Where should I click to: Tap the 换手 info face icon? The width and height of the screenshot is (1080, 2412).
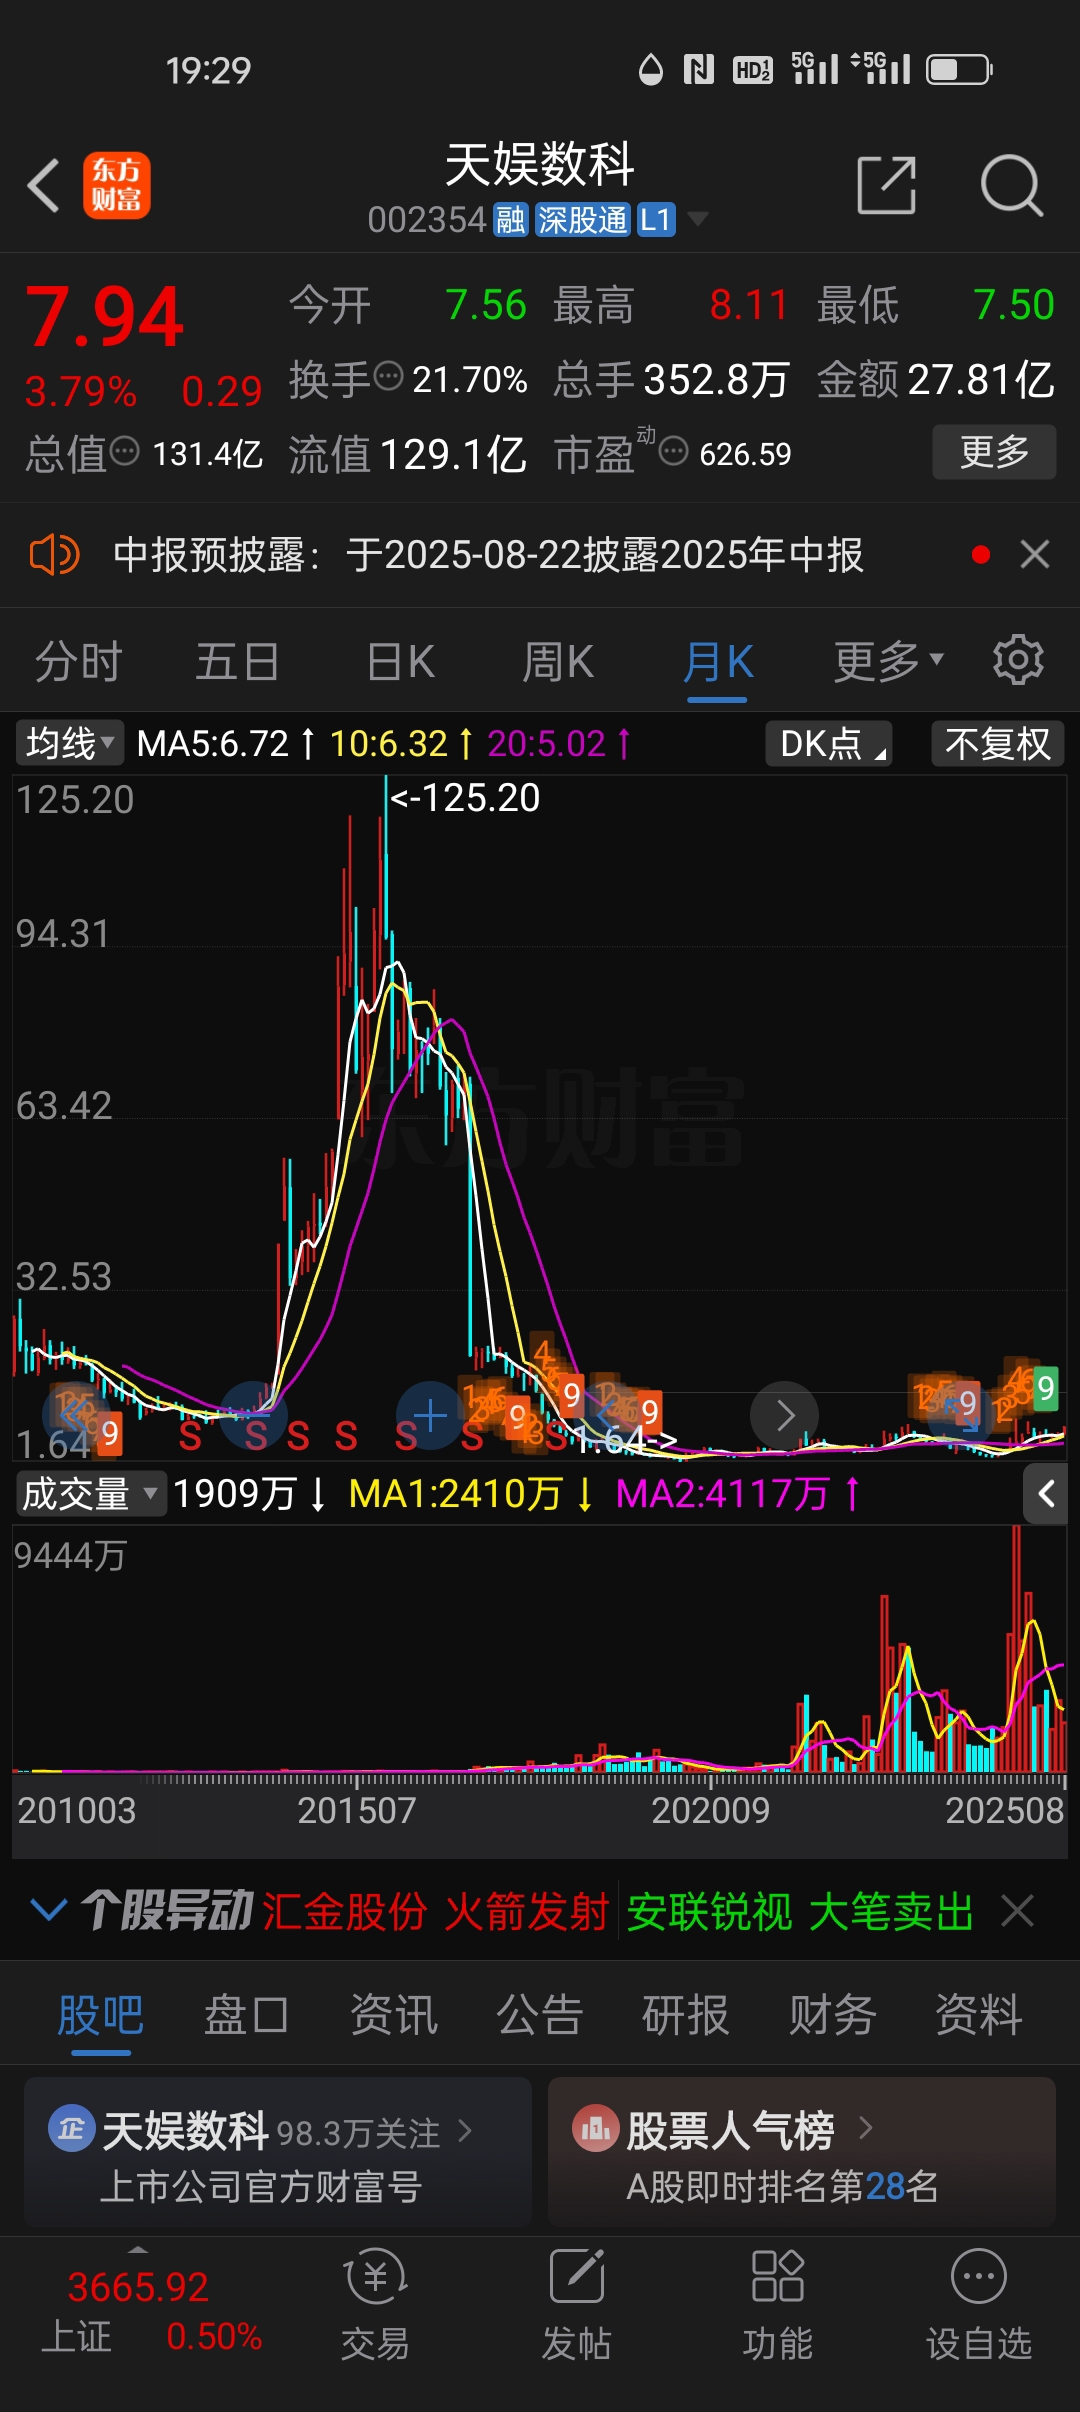(388, 377)
